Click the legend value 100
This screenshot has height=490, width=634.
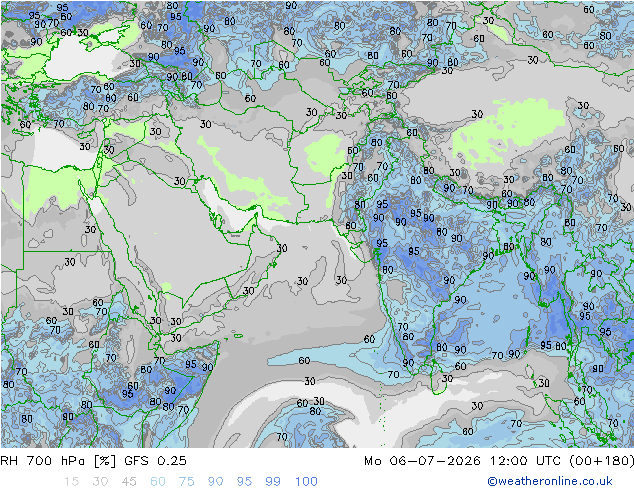click(306, 482)
